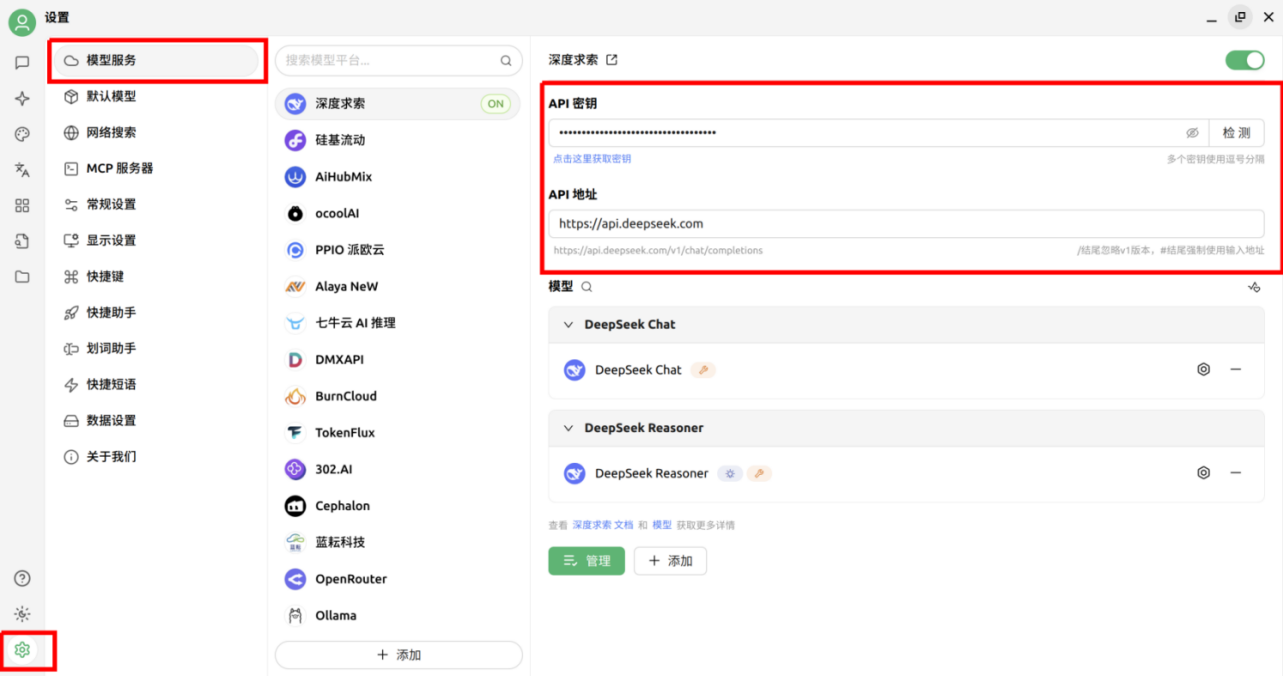
Task: Collapse the DeepSeek Reasoner group
Action: (568, 428)
